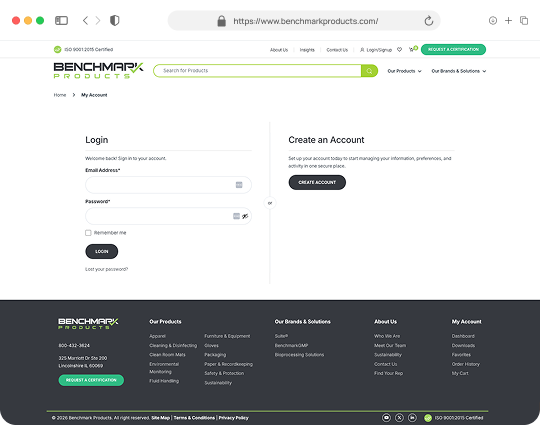This screenshot has width=540, height=425.
Task: Open the Login/Signup menu link
Action: click(x=376, y=50)
